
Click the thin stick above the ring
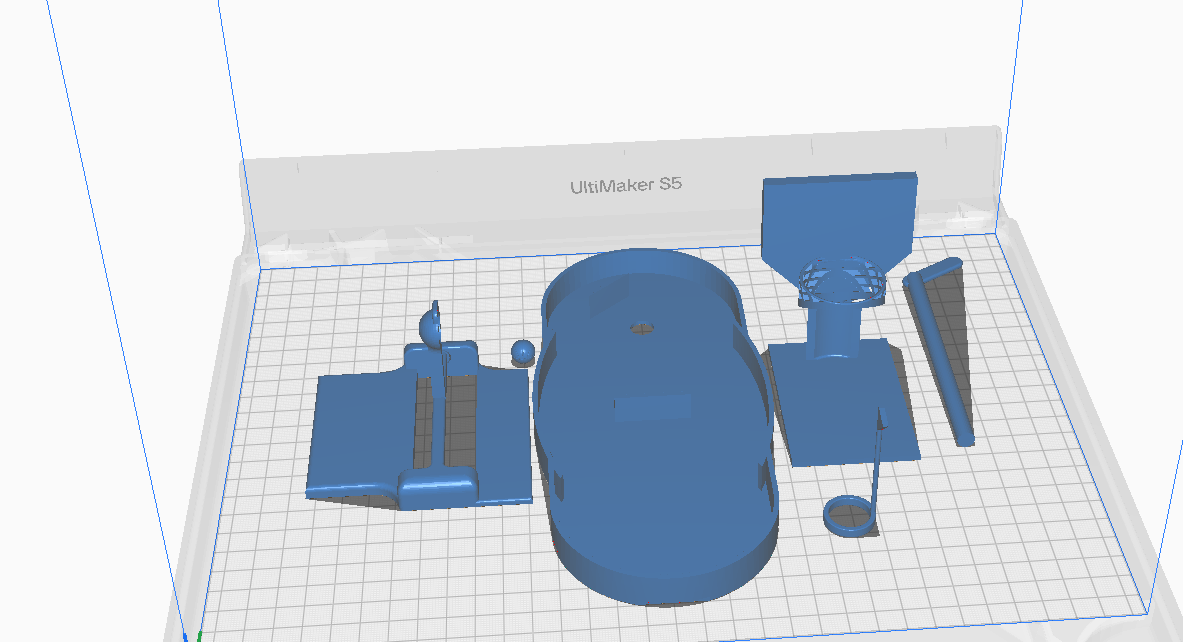[878, 453]
